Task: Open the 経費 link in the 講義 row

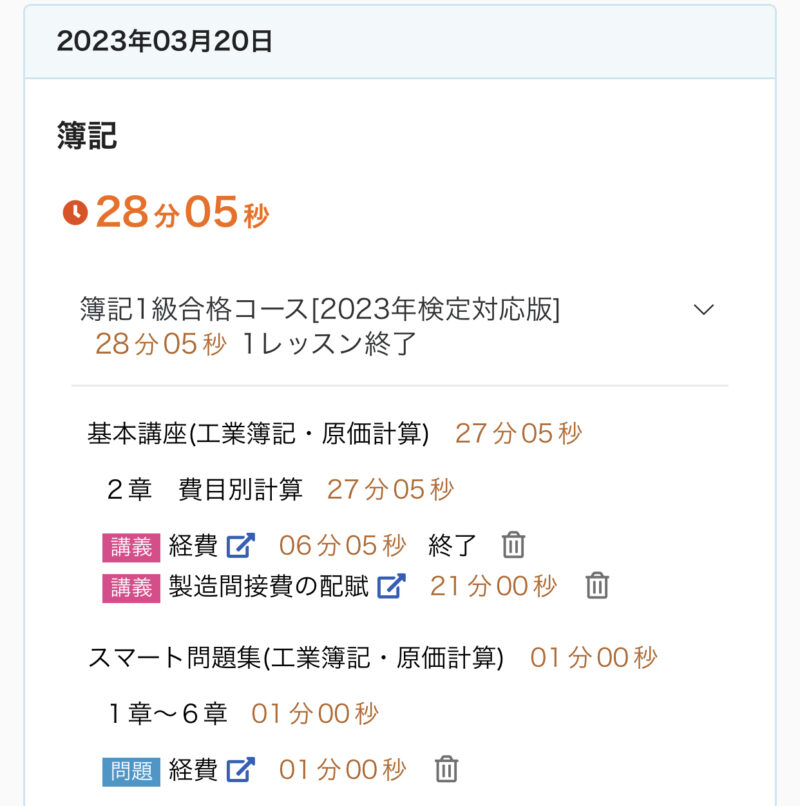Action: pos(193,546)
